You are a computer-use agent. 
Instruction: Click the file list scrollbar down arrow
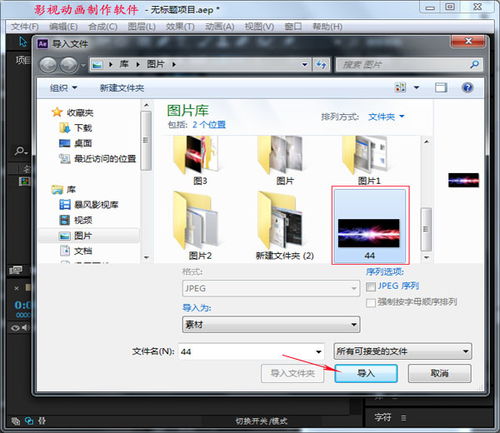[x=426, y=257]
